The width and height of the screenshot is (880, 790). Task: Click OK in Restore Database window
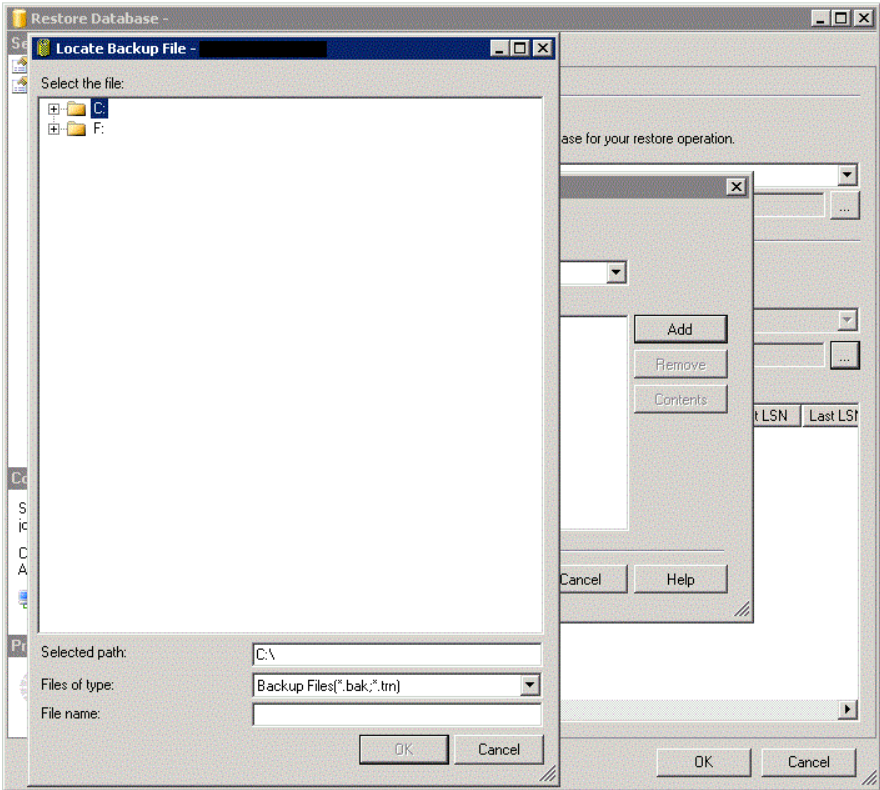pyautogui.click(x=704, y=762)
